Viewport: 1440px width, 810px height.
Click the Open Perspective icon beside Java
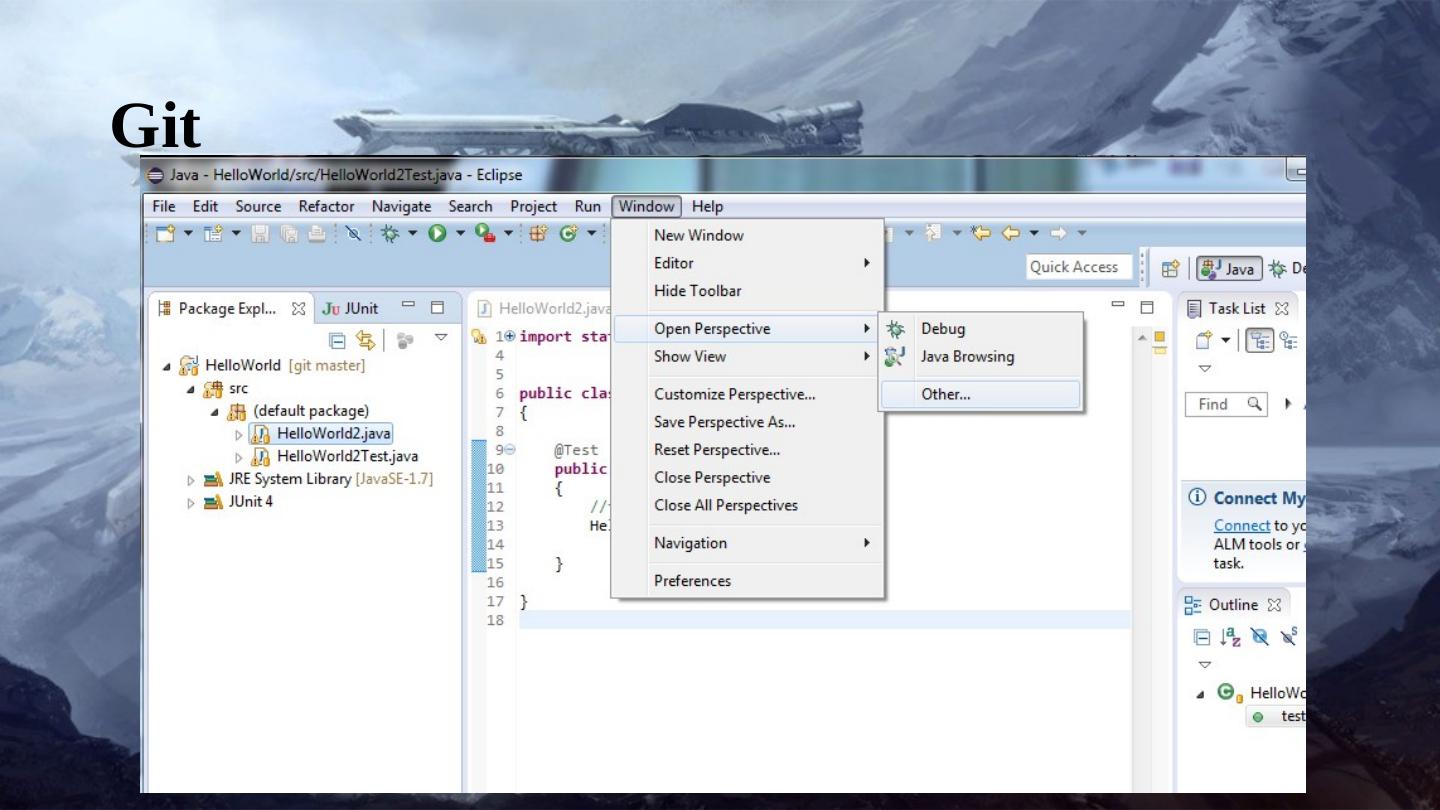pos(1168,268)
